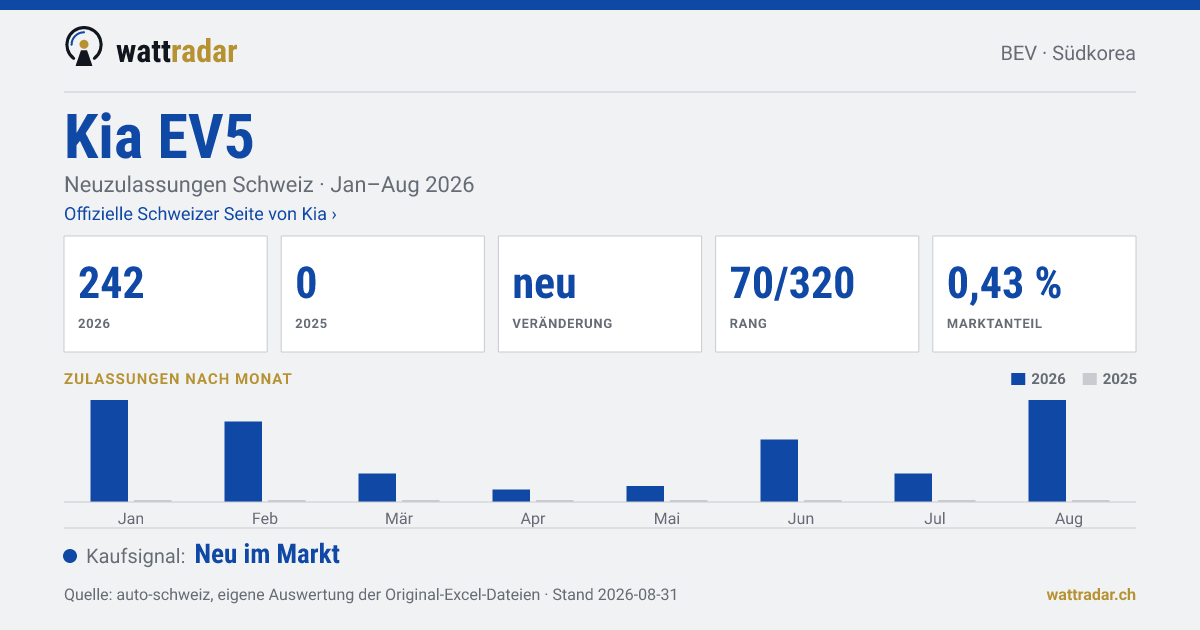Click the August 2026 bar

point(1047,451)
